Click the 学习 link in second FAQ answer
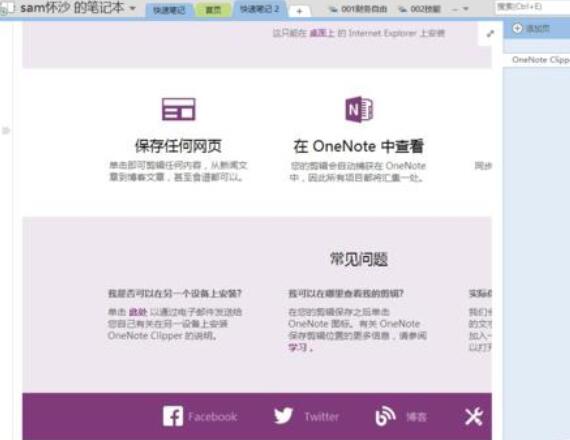This screenshot has width=570, height=440. (x=298, y=347)
